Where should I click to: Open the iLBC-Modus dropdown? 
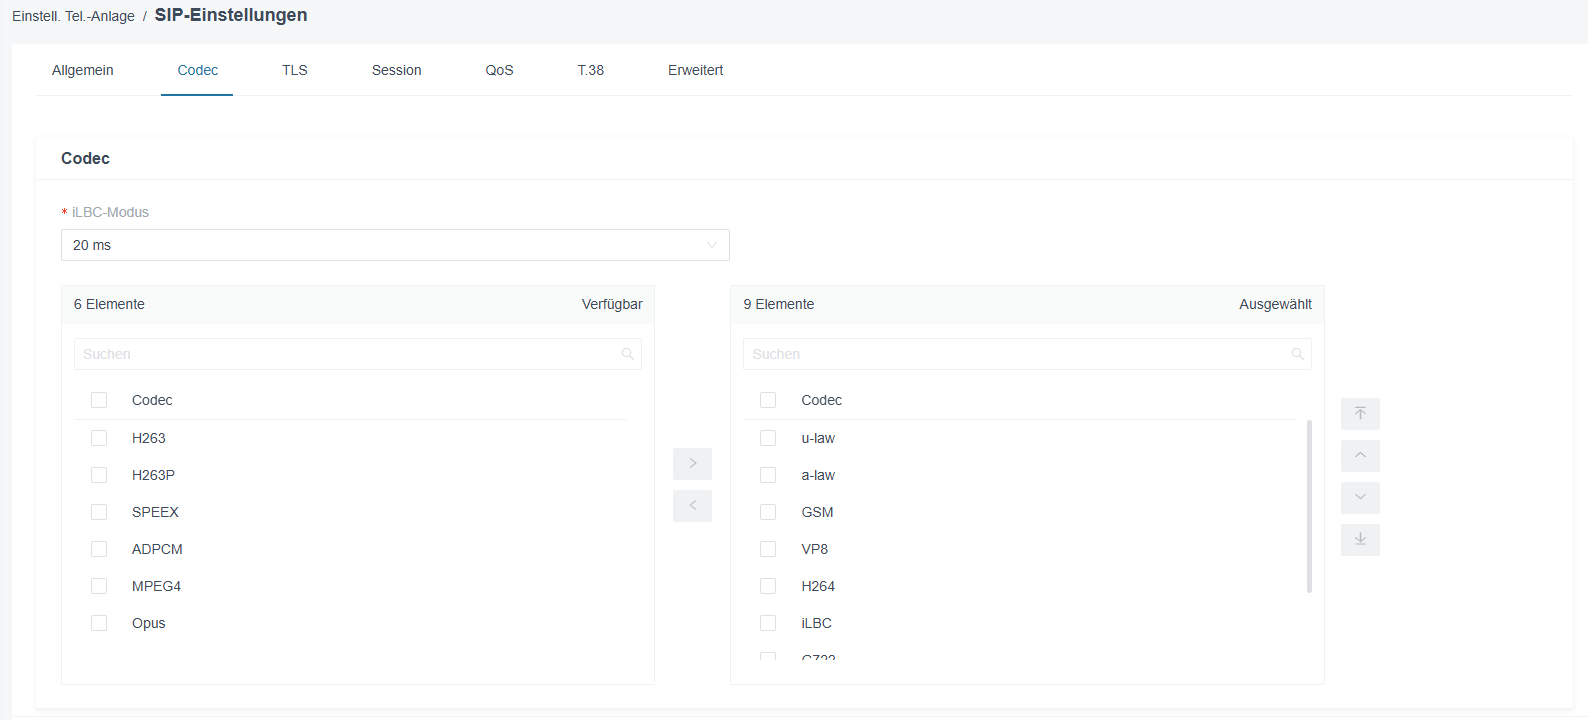coord(395,245)
